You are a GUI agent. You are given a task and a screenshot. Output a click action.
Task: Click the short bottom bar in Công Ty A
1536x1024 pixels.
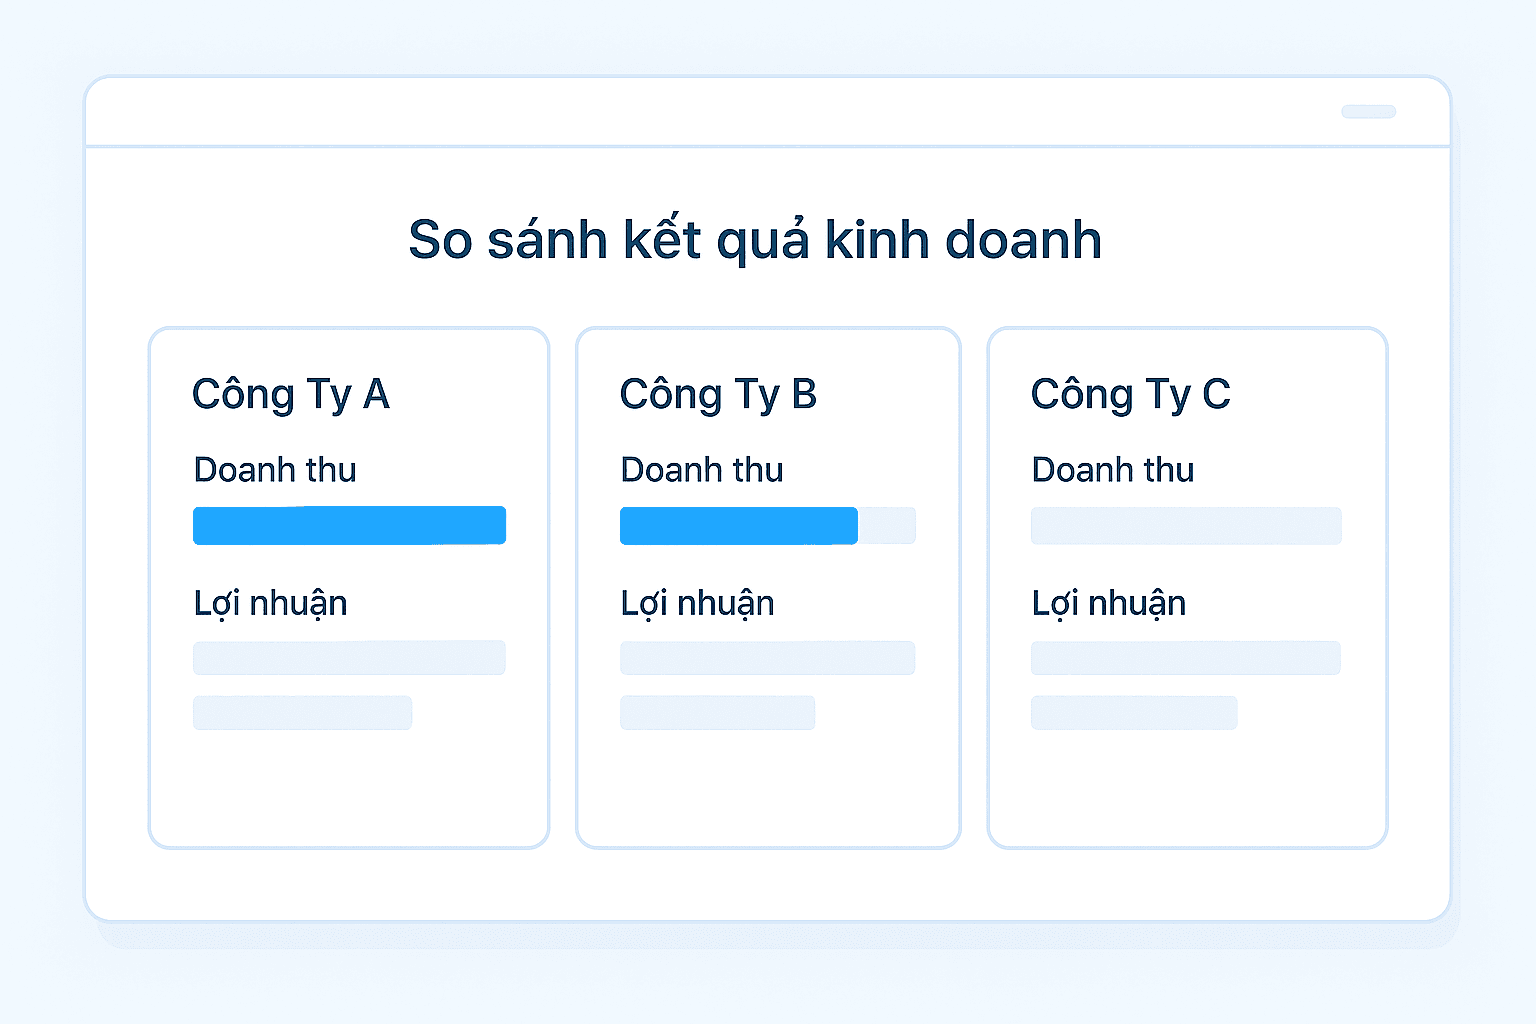(302, 713)
